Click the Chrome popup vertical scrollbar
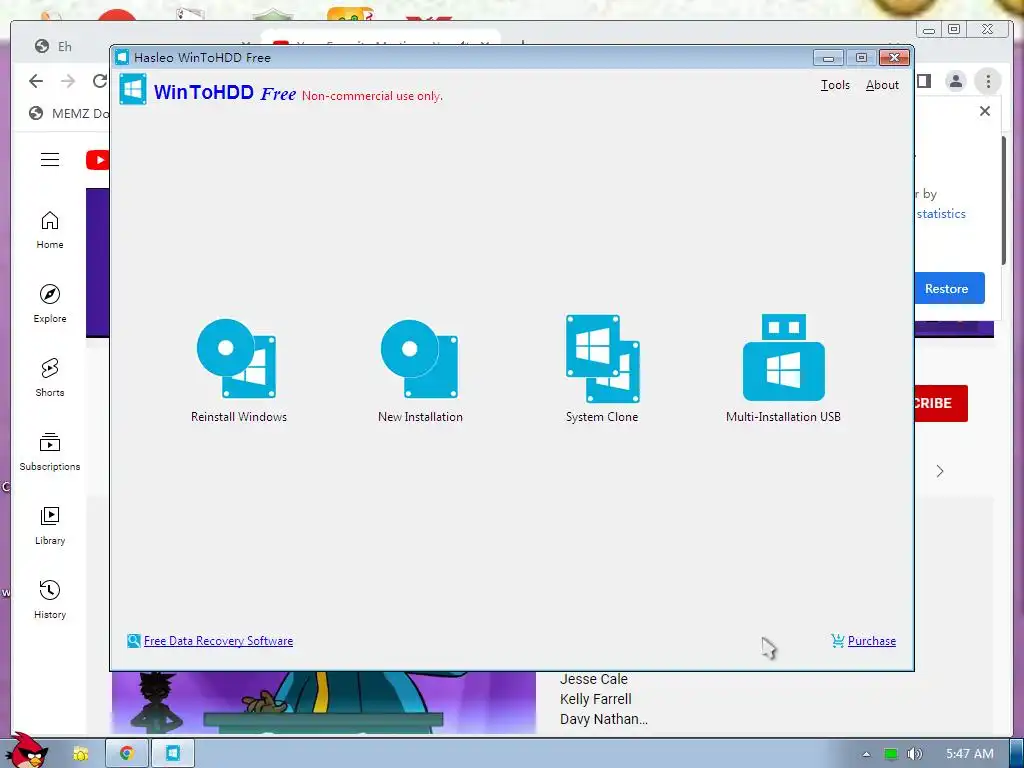This screenshot has width=1024, height=768. click(1004, 200)
